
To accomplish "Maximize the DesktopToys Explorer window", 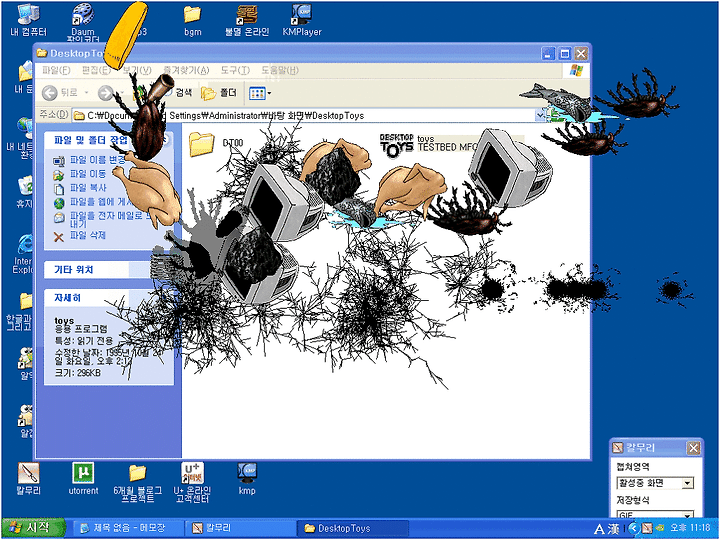I will 565,54.
